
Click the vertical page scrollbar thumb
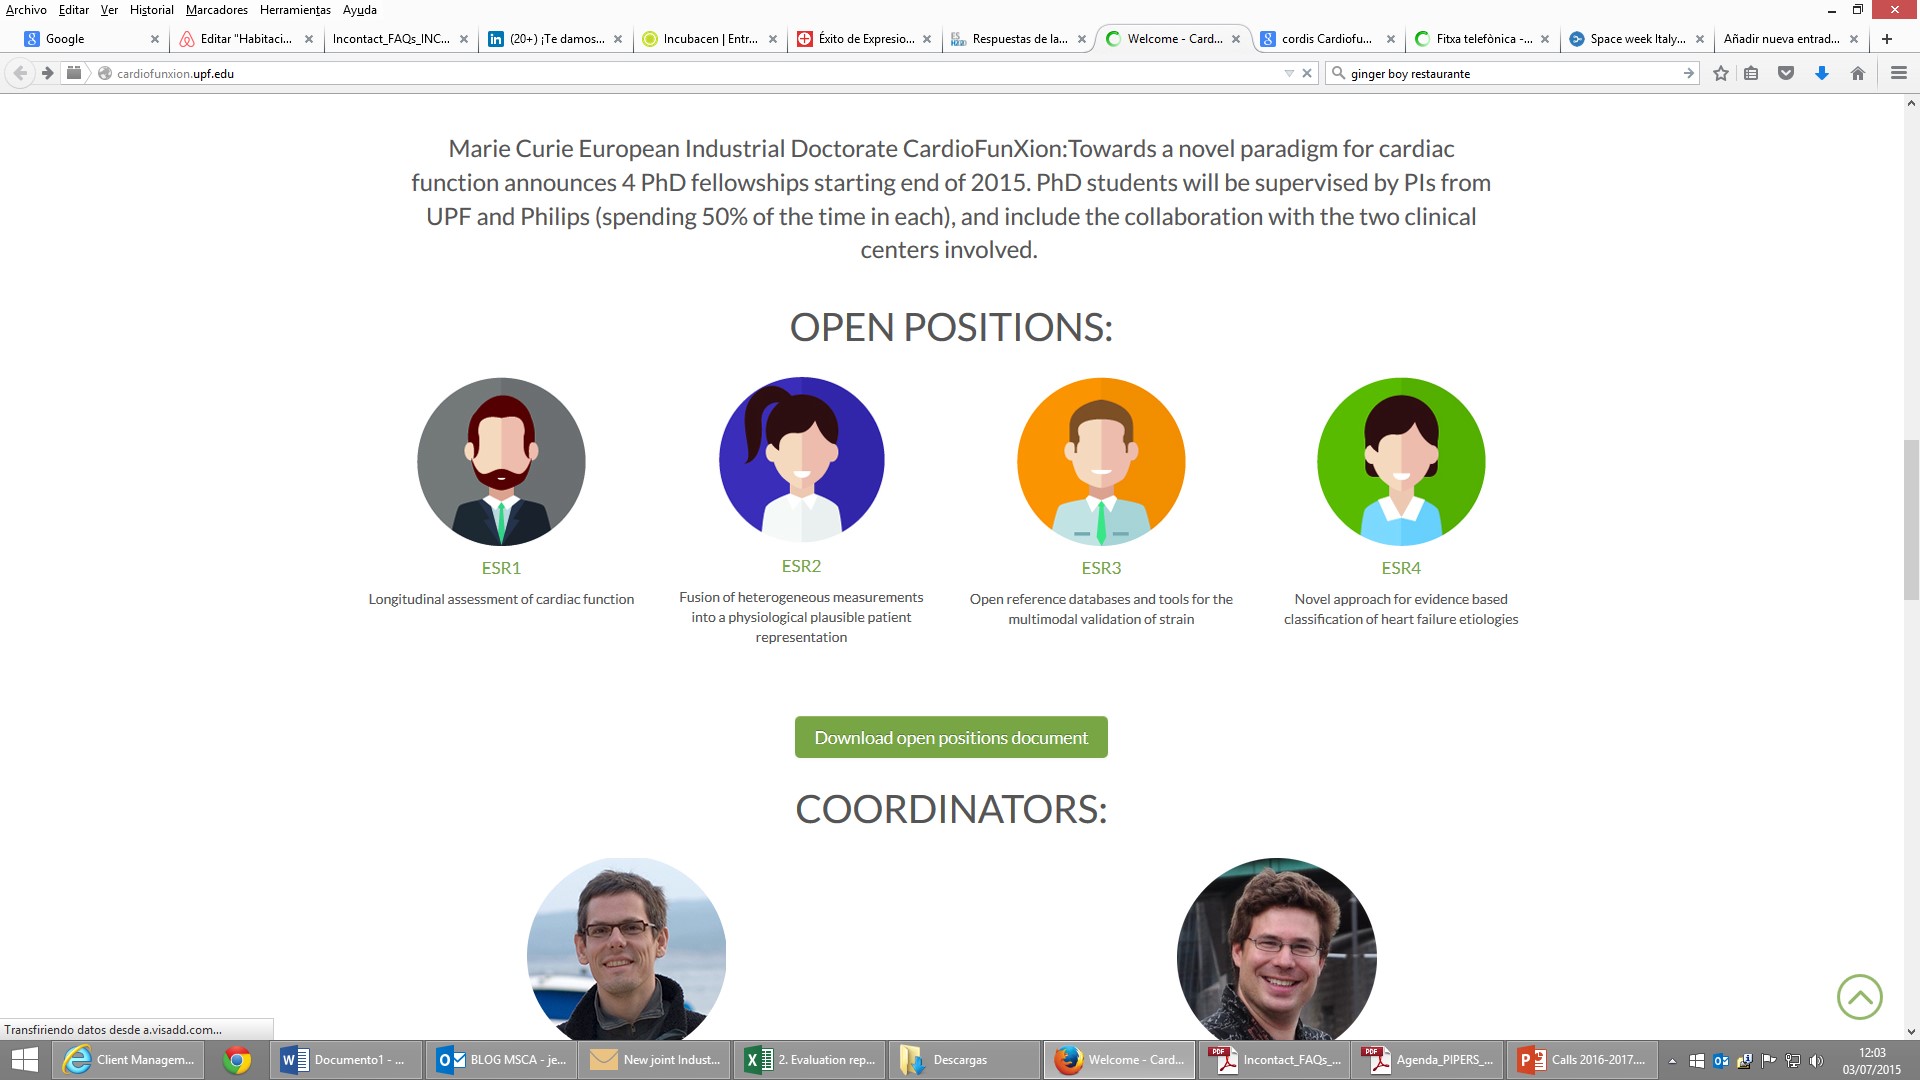1911,519
